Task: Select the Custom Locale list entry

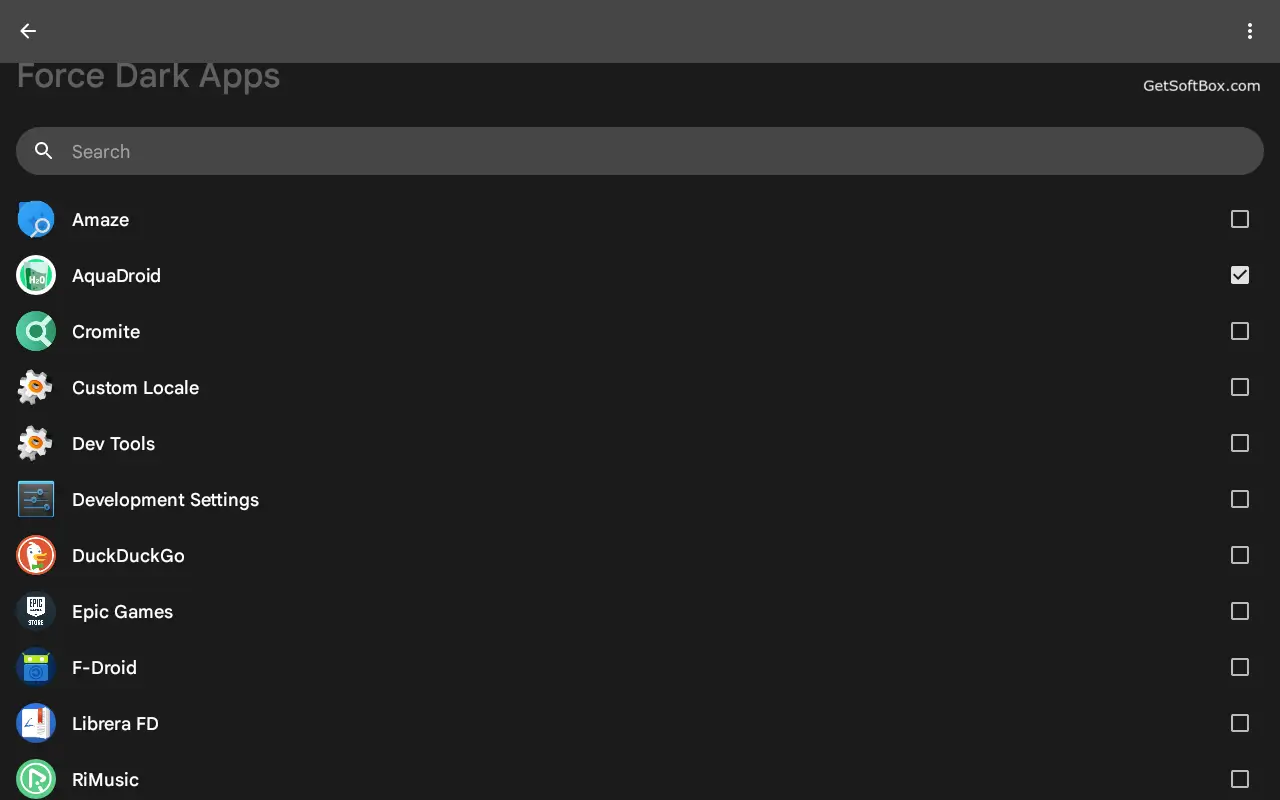Action: pyautogui.click(x=135, y=388)
